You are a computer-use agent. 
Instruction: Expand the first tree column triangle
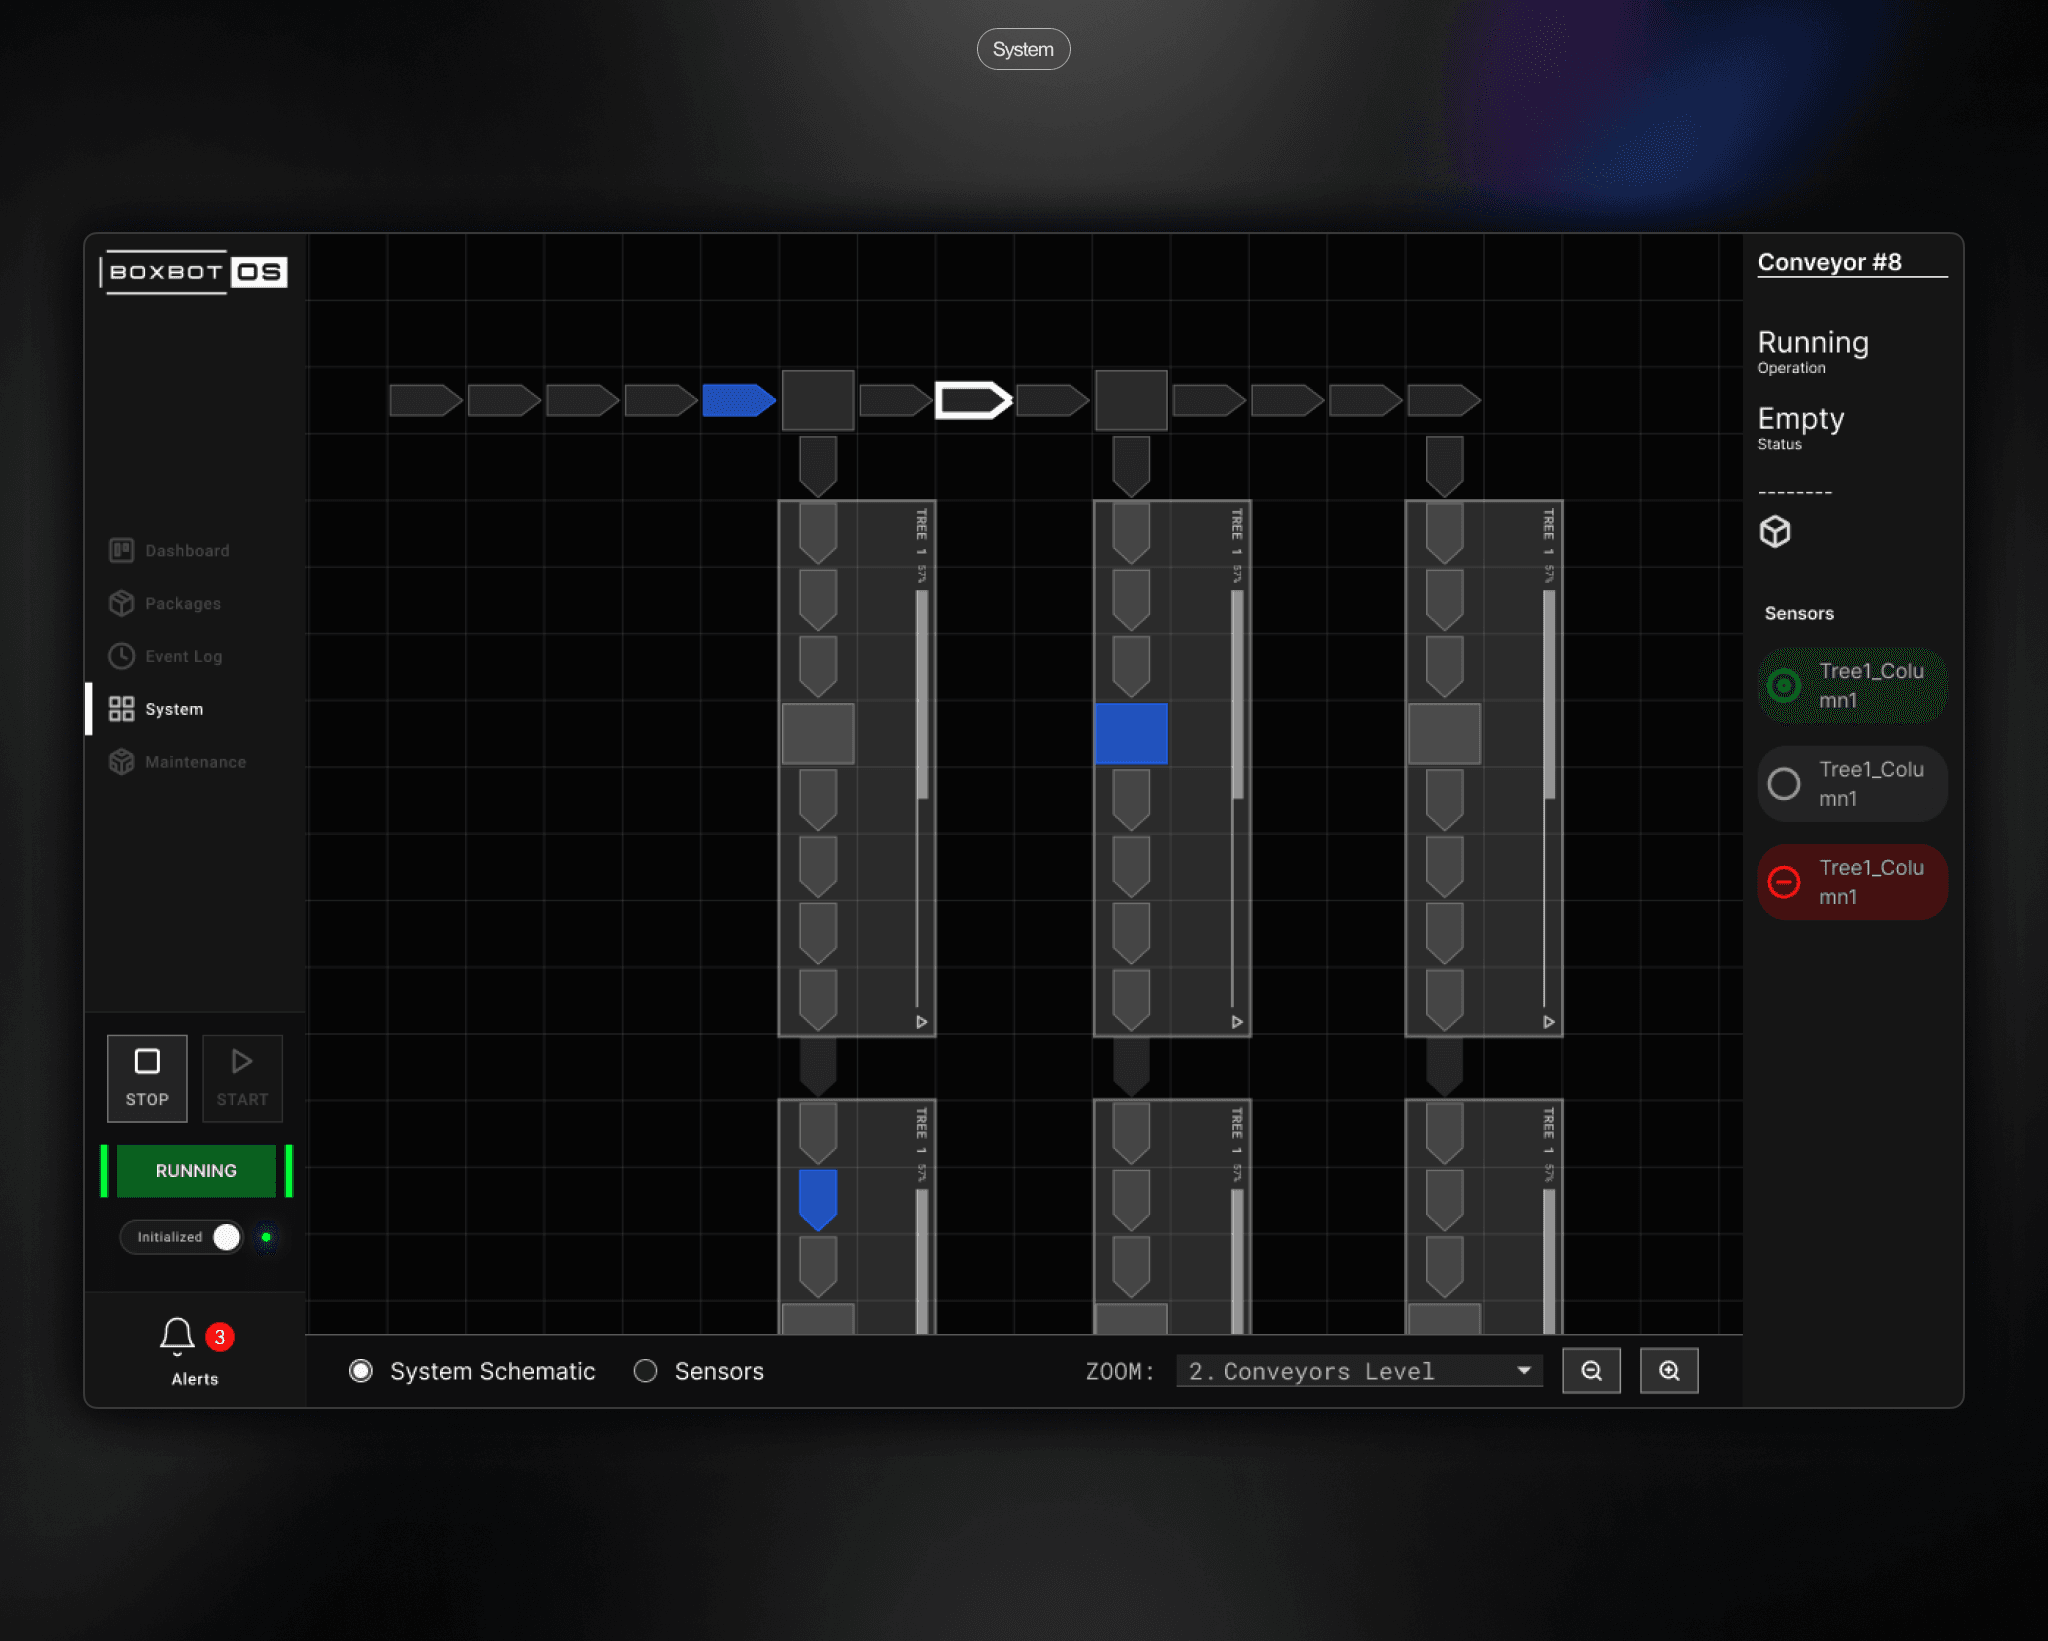click(x=922, y=1022)
